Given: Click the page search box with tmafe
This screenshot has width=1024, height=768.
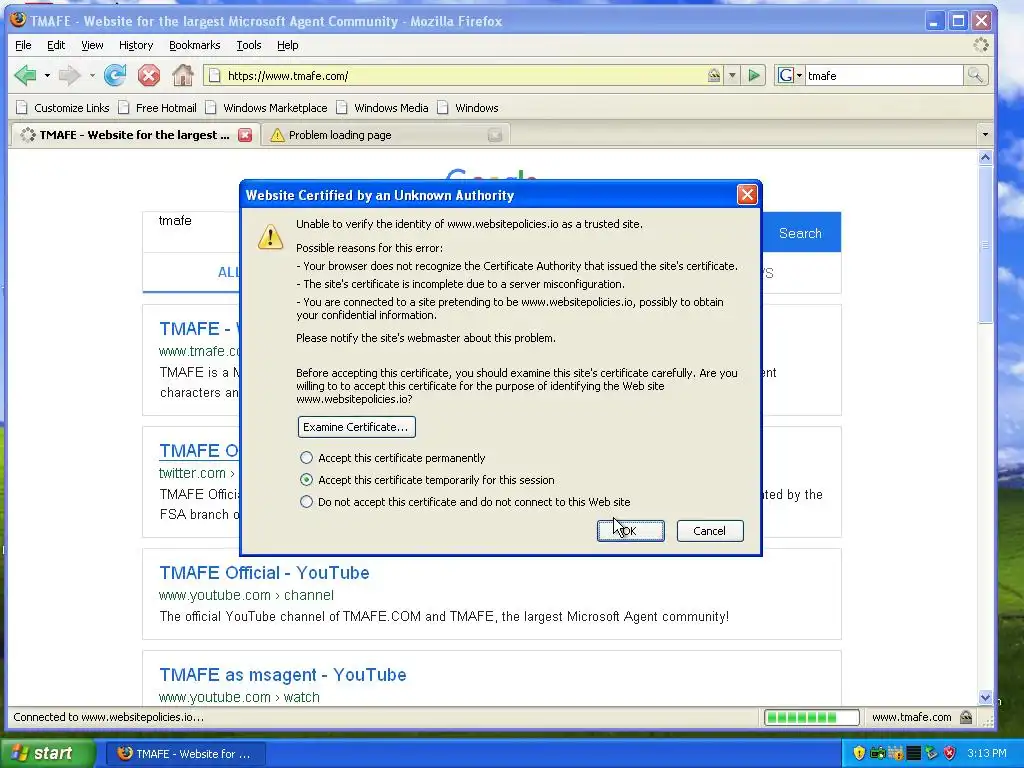Looking at the screenshot, I should 193,232.
